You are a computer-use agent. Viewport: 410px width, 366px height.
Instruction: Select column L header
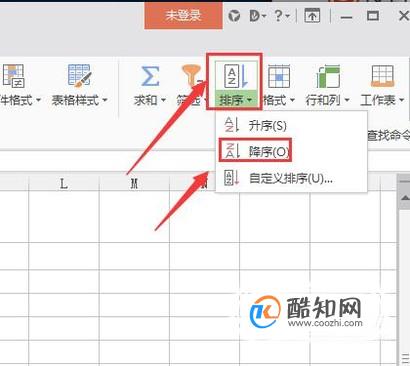[x=64, y=183]
